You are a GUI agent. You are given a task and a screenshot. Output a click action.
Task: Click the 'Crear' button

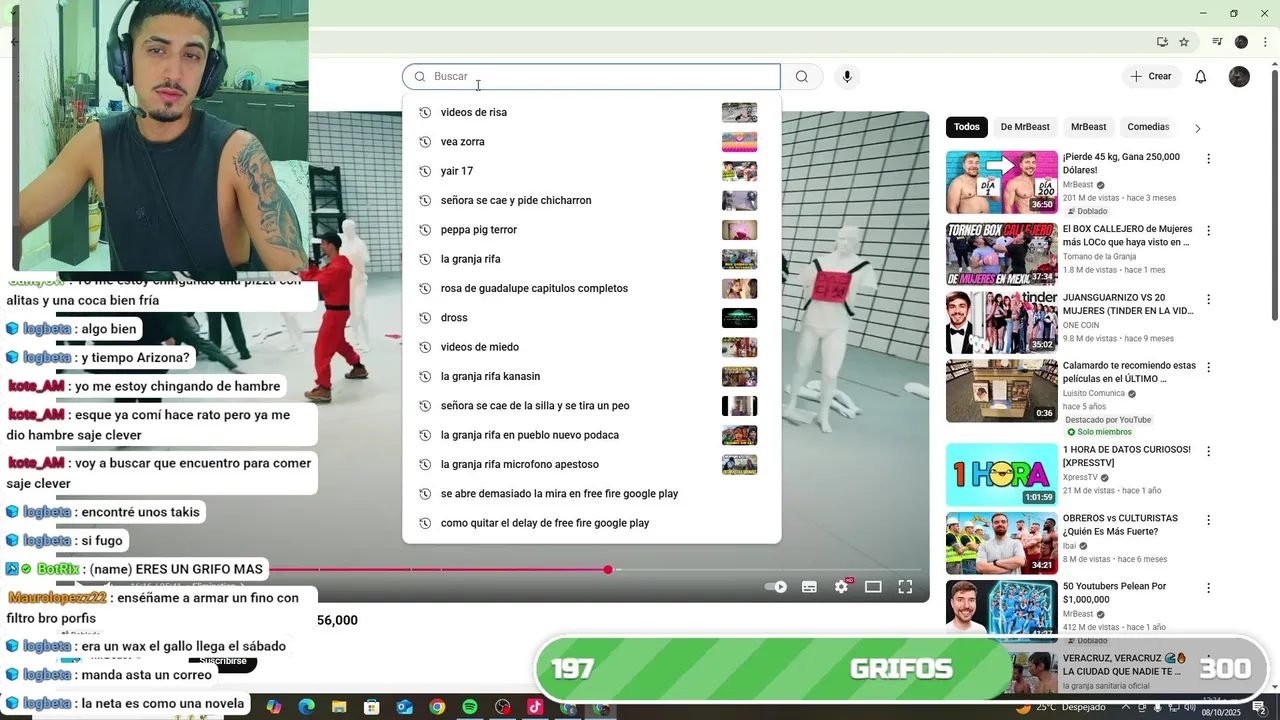1151,77
